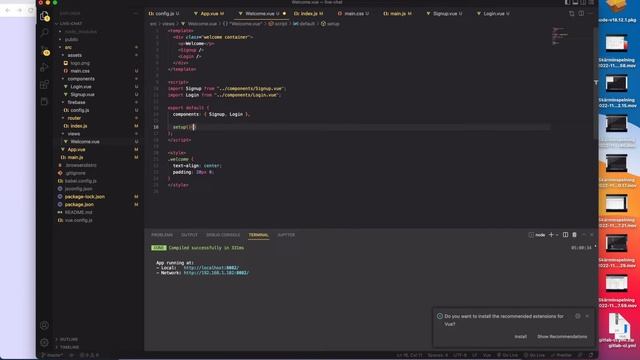Screen dimensions: 640x360
Task: Collapse the assets folder
Action: click(x=75, y=55)
